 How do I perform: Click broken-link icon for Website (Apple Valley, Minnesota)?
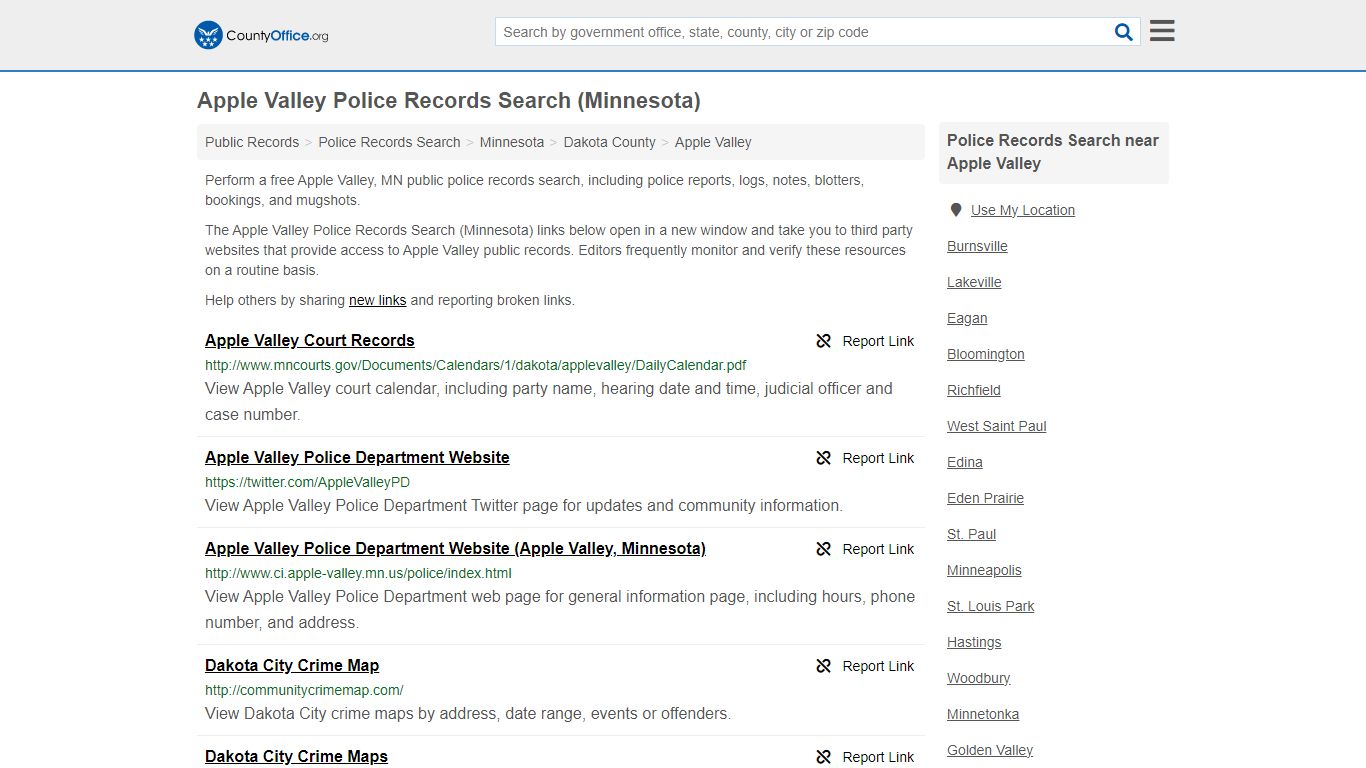pos(824,549)
